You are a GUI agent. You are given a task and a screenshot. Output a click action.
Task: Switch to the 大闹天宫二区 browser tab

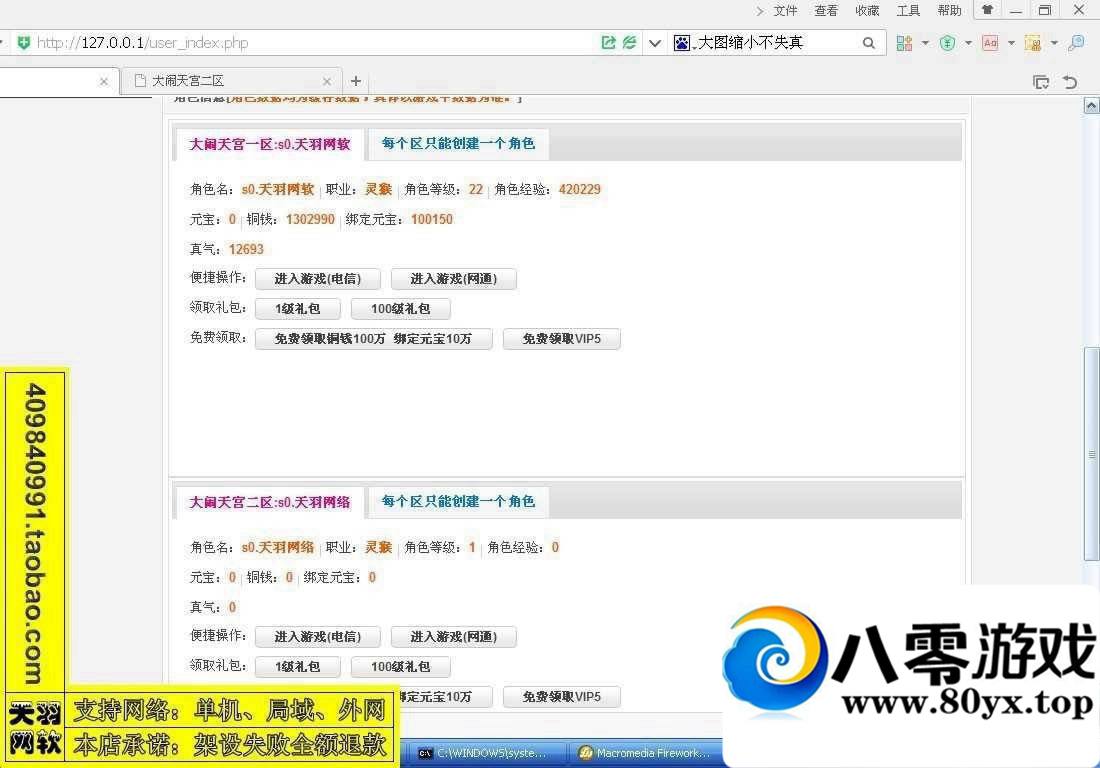[x=232, y=81]
